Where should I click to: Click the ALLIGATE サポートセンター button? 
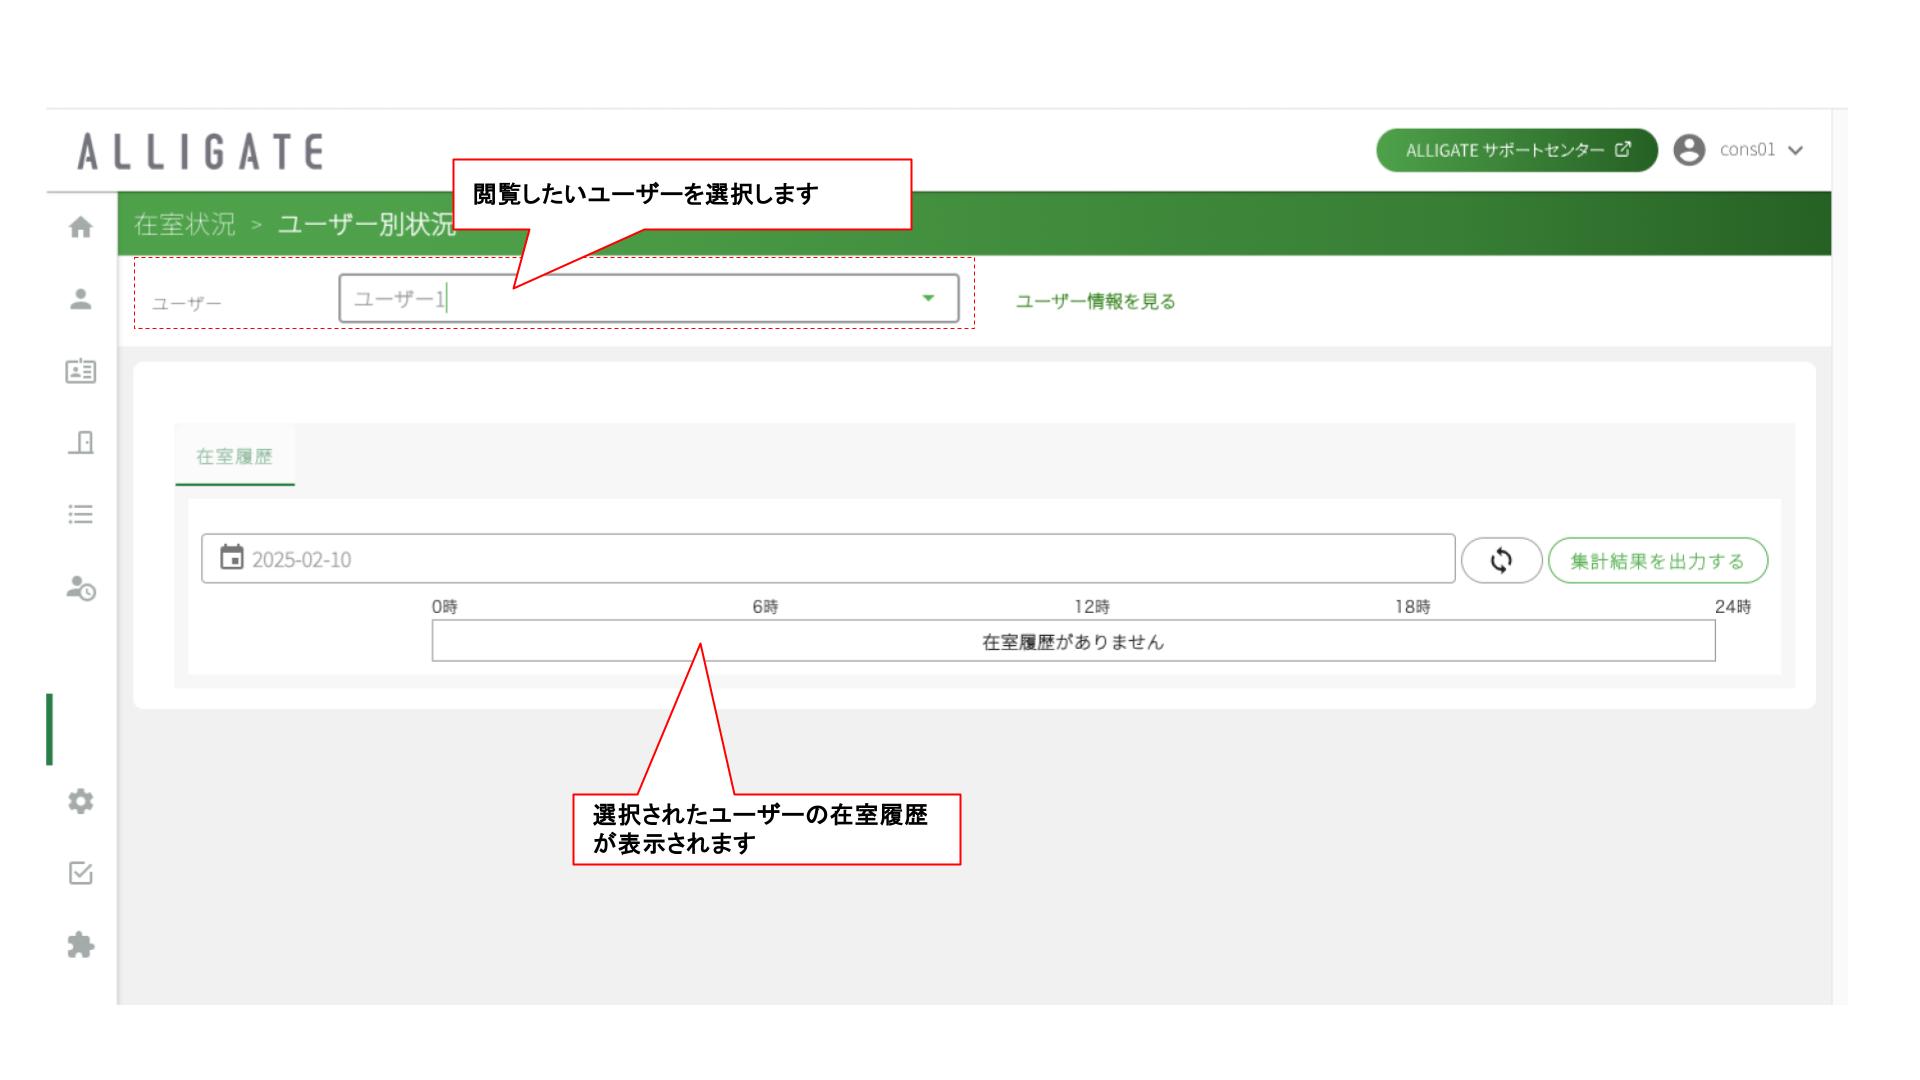[1517, 150]
